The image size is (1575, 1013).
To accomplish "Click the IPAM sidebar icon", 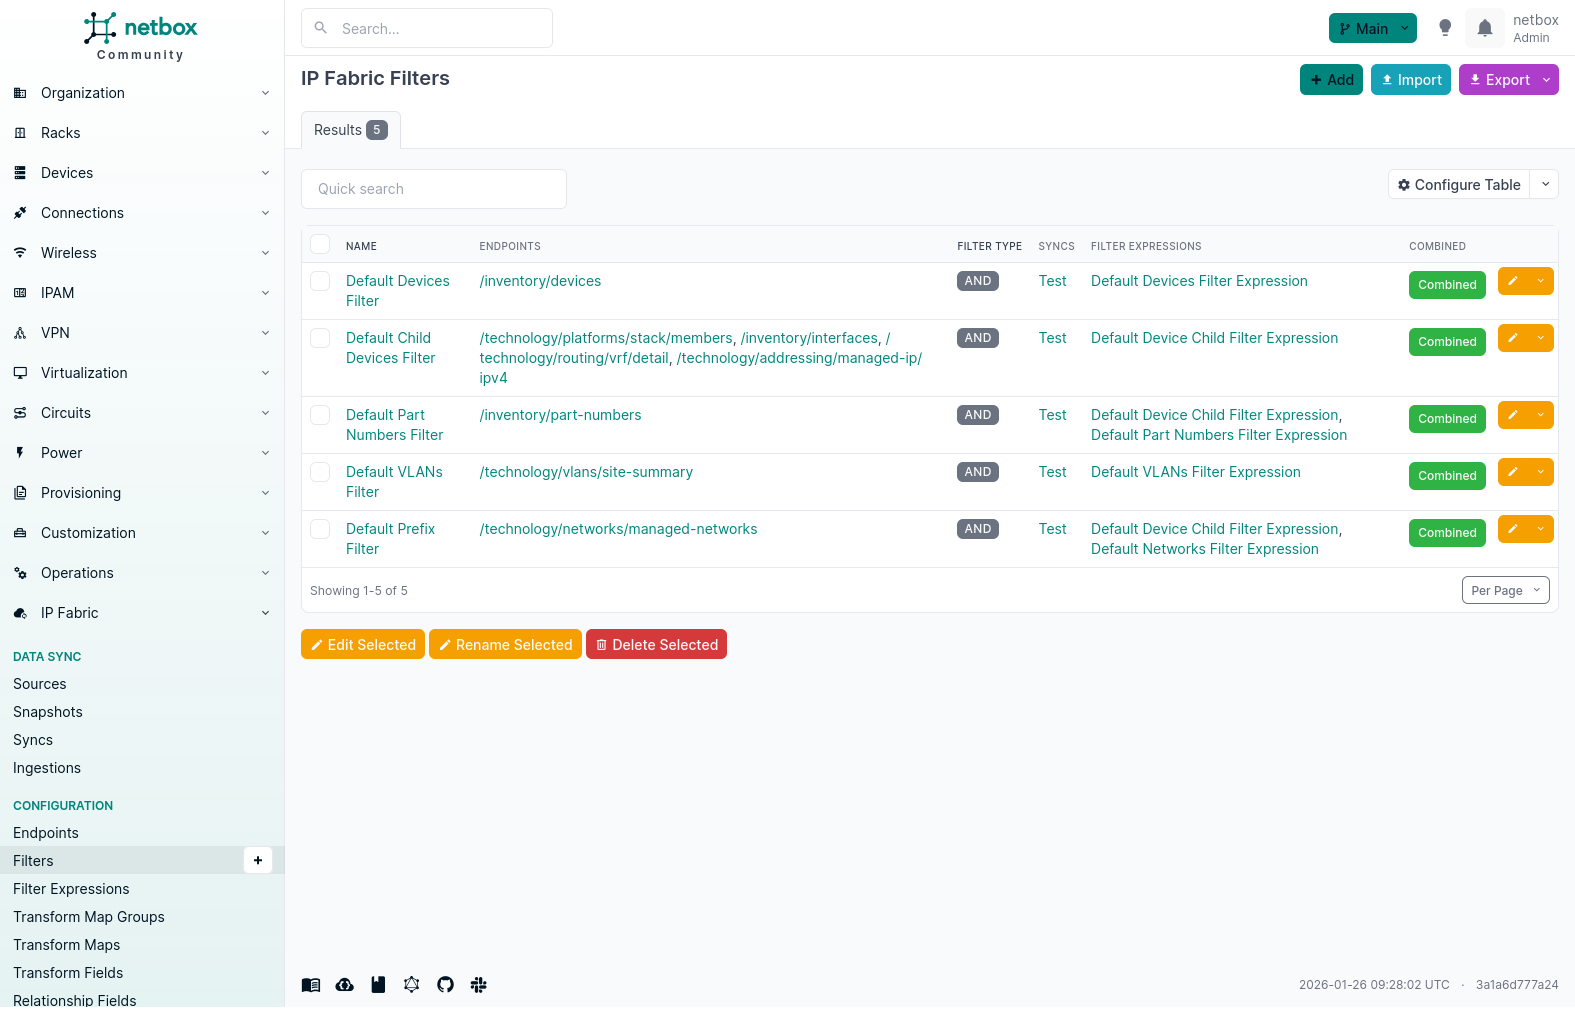I will coord(20,293).
